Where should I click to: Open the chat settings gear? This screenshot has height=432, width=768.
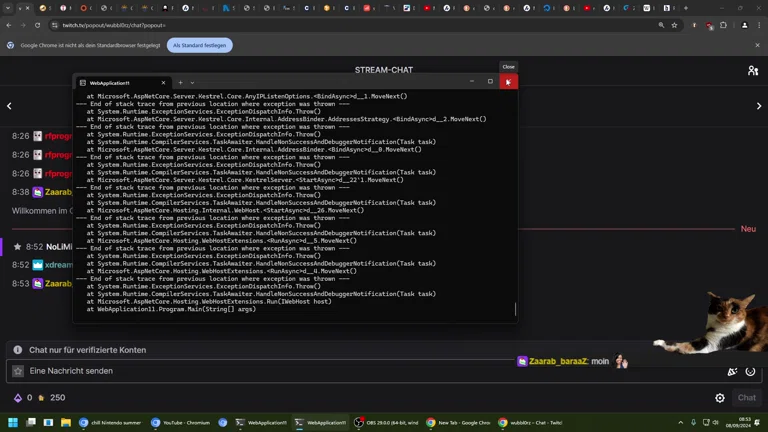pos(720,398)
